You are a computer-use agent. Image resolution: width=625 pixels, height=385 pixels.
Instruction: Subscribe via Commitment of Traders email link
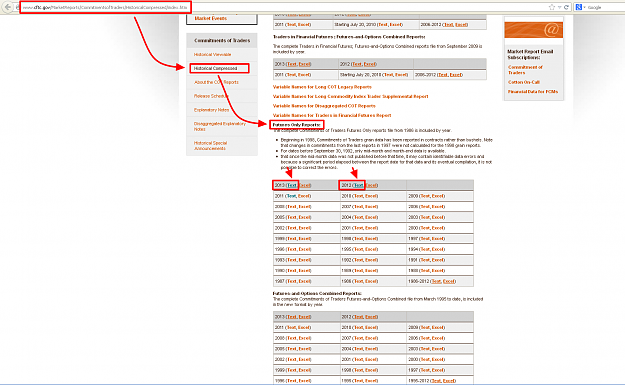coord(525,70)
